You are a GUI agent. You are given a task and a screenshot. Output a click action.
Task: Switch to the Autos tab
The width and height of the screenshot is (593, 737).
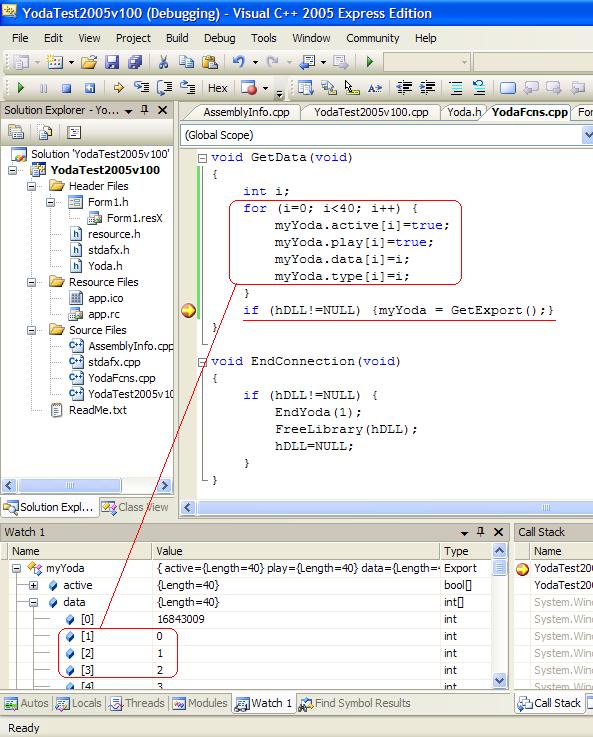pos(26,703)
